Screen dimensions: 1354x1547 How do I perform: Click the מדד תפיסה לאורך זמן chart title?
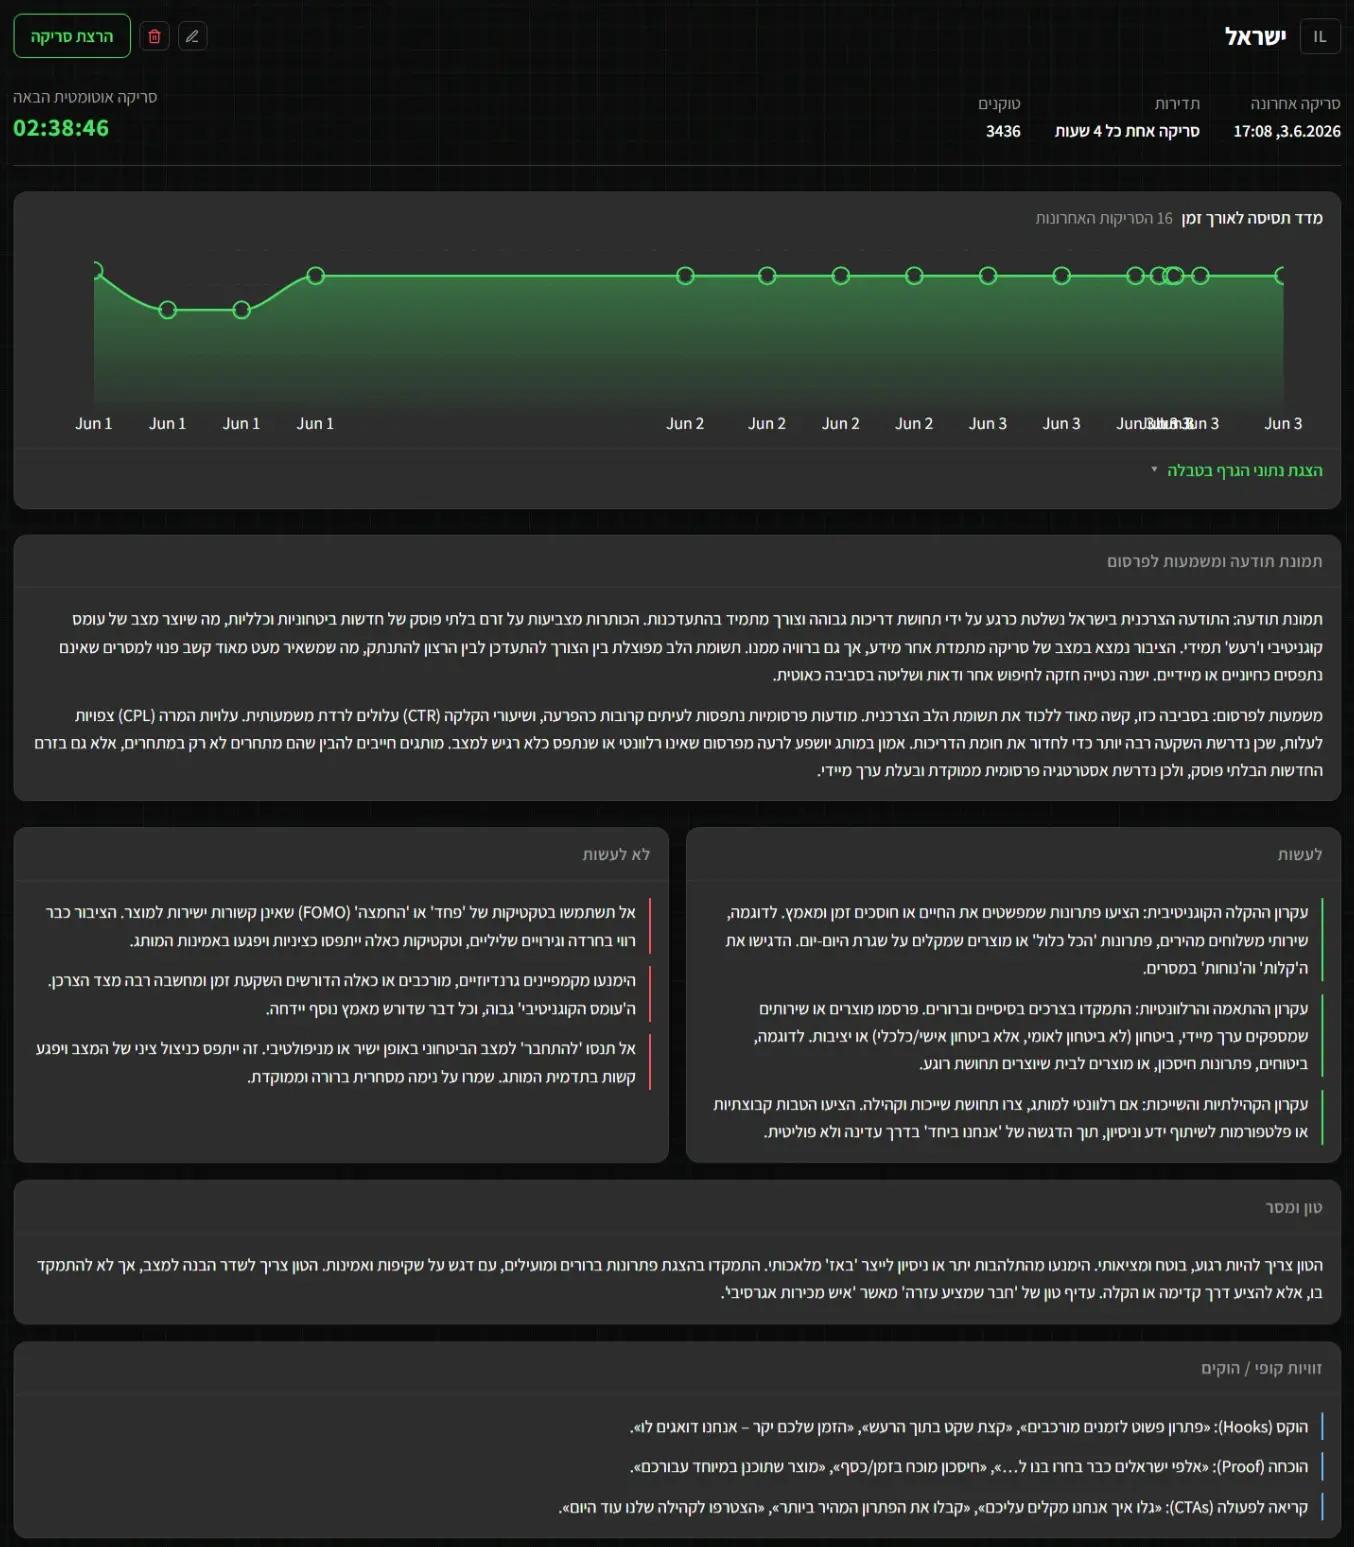(1252, 218)
